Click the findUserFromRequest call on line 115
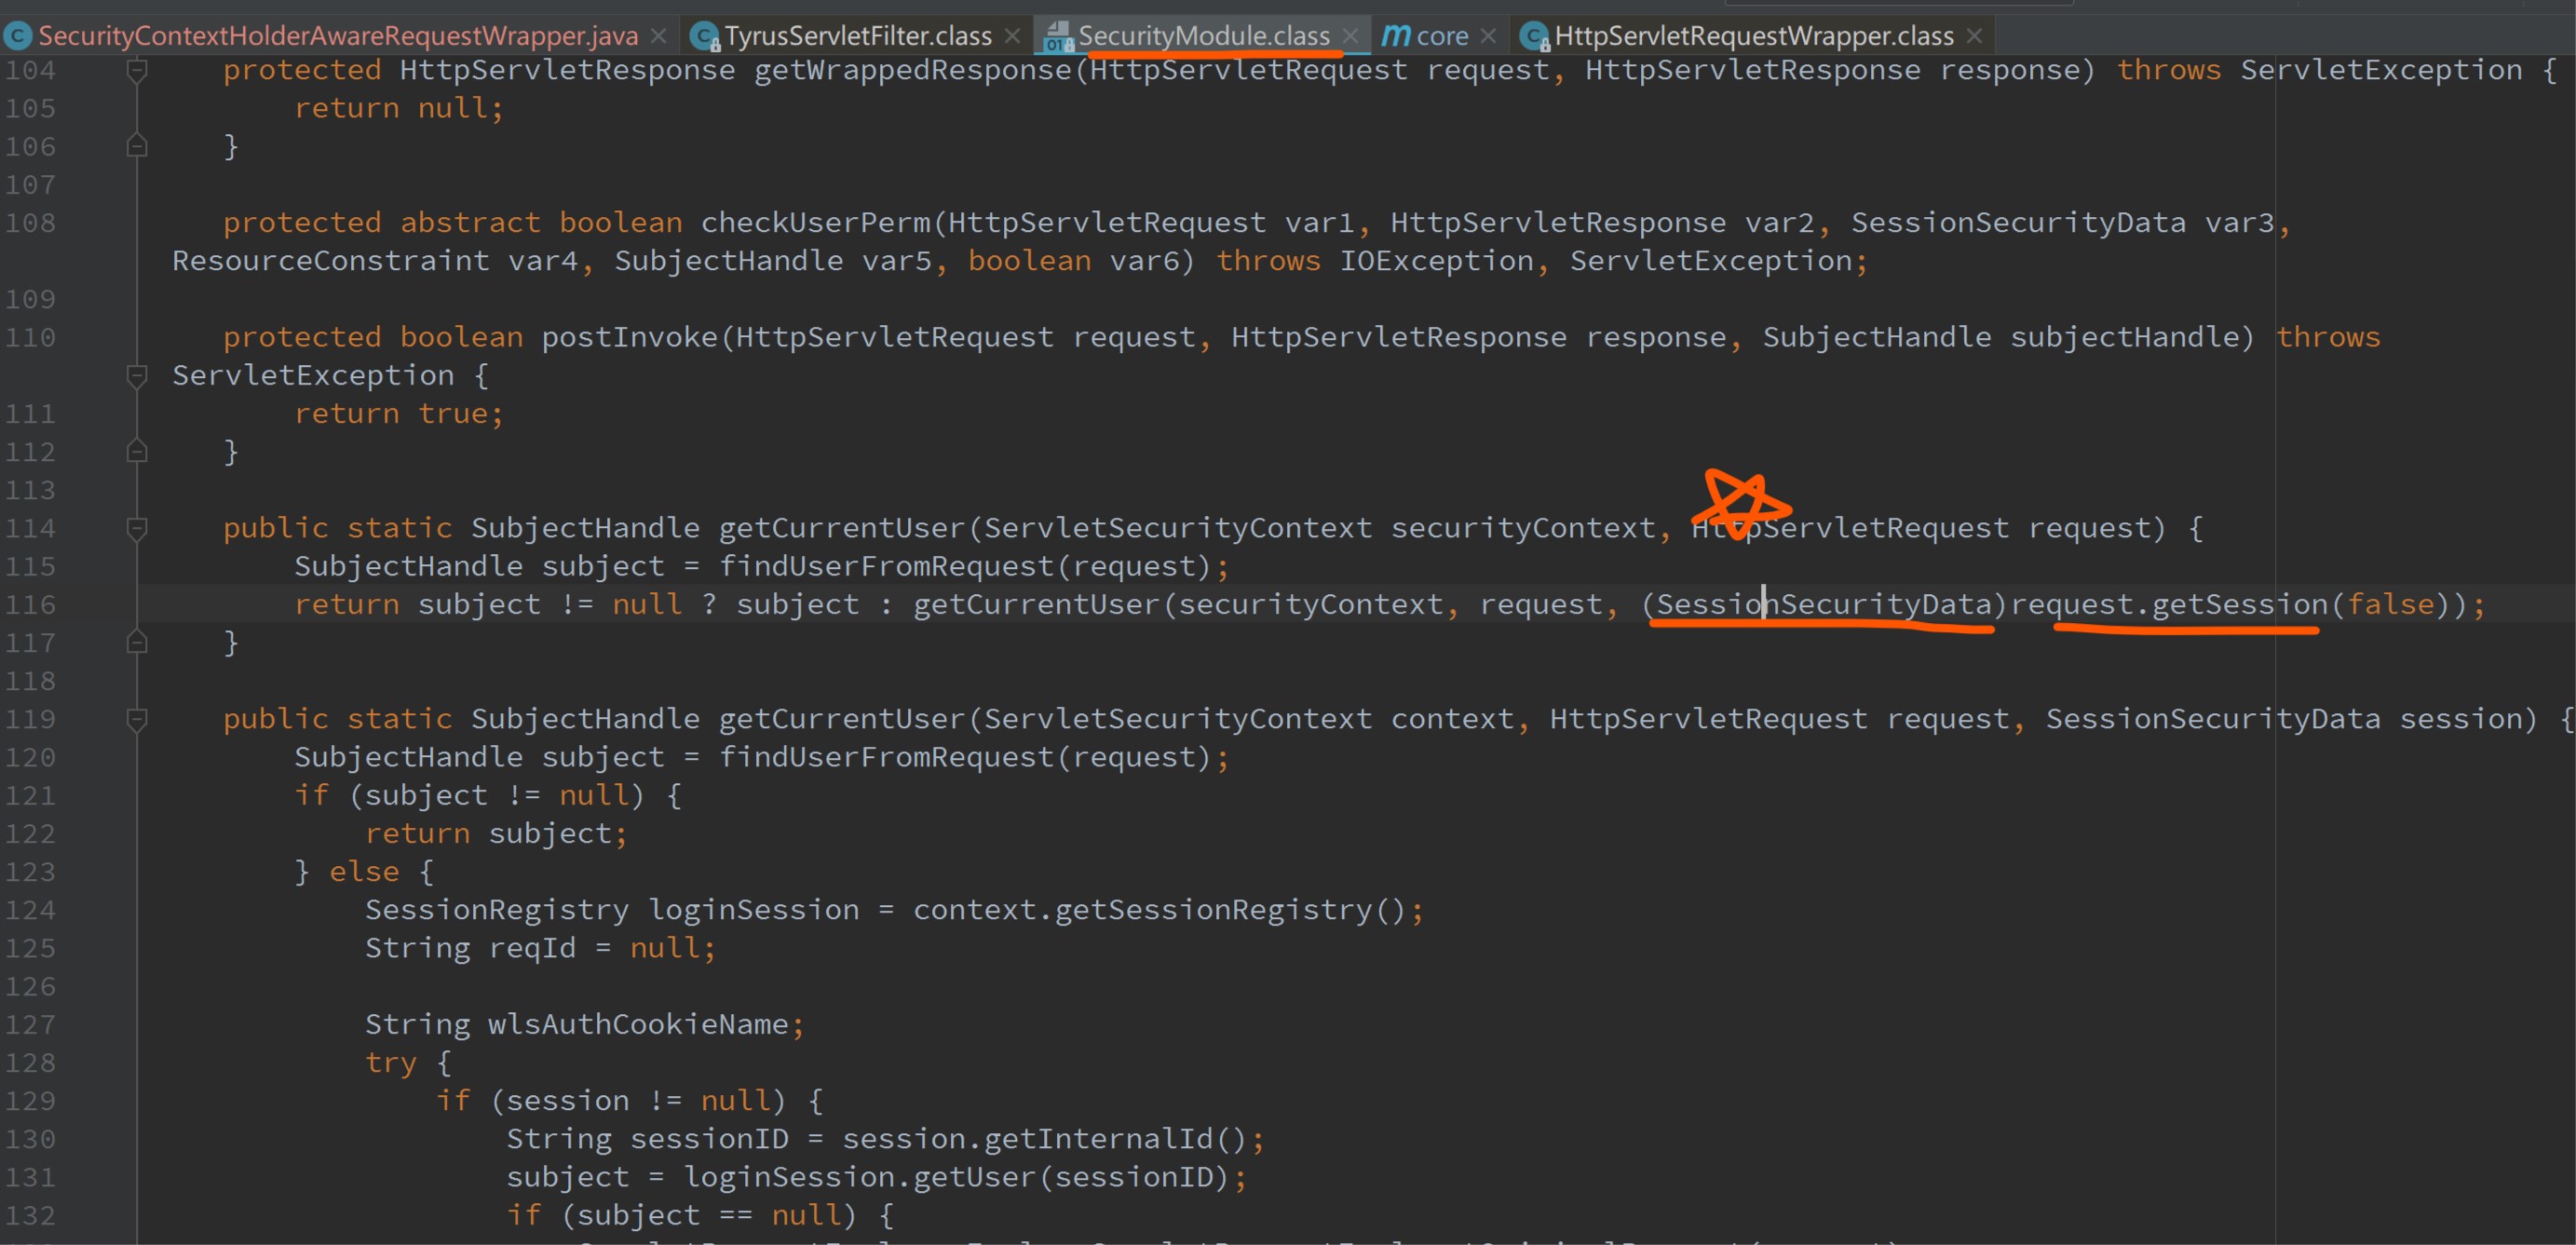Screen dimensions: 2576x1245 click(x=887, y=567)
